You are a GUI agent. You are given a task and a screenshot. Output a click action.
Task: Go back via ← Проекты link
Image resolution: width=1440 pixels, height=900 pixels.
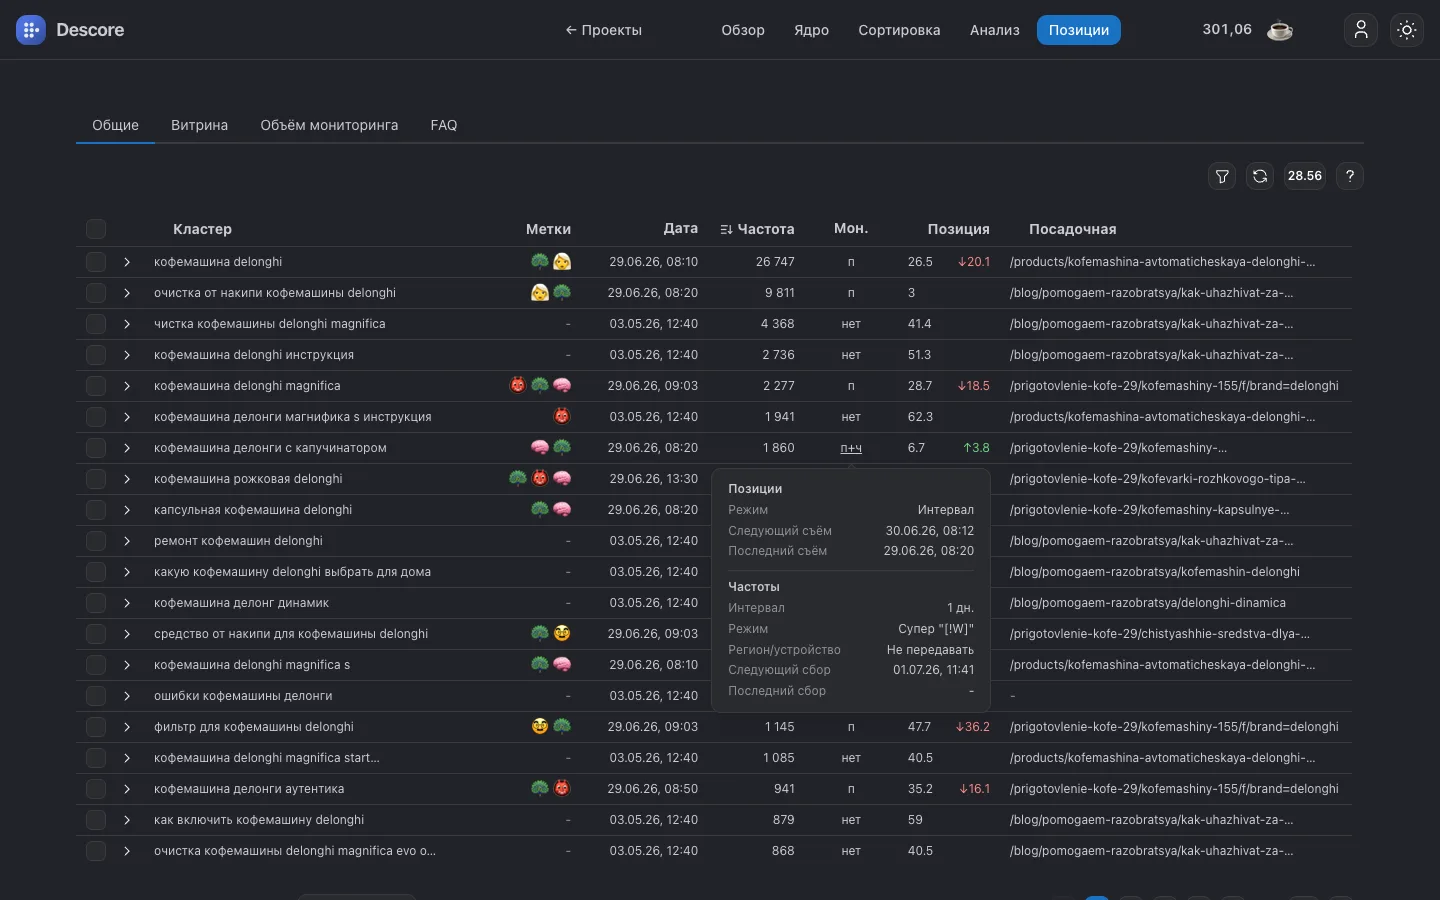(x=603, y=30)
